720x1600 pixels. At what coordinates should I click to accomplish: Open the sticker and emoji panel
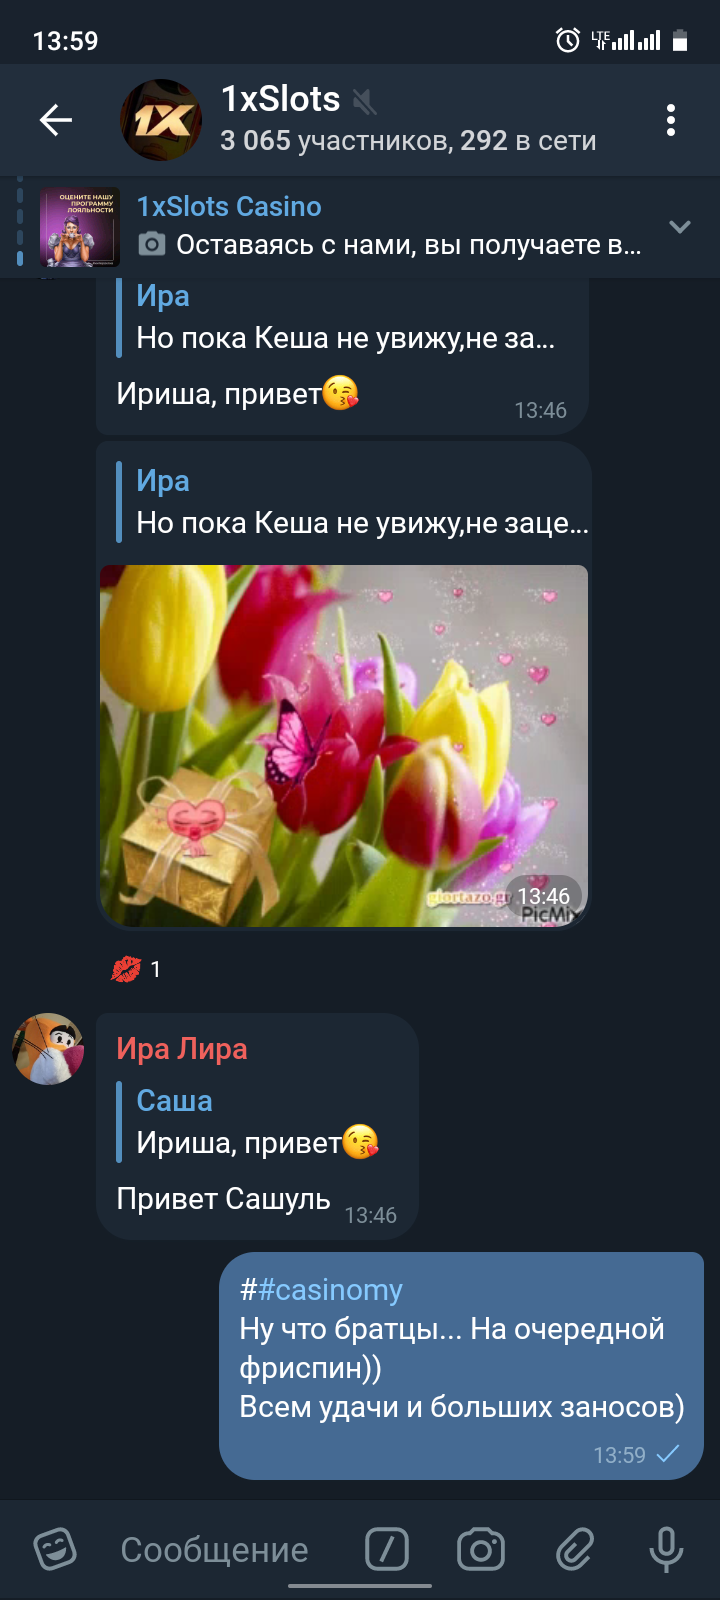[x=55, y=1549]
